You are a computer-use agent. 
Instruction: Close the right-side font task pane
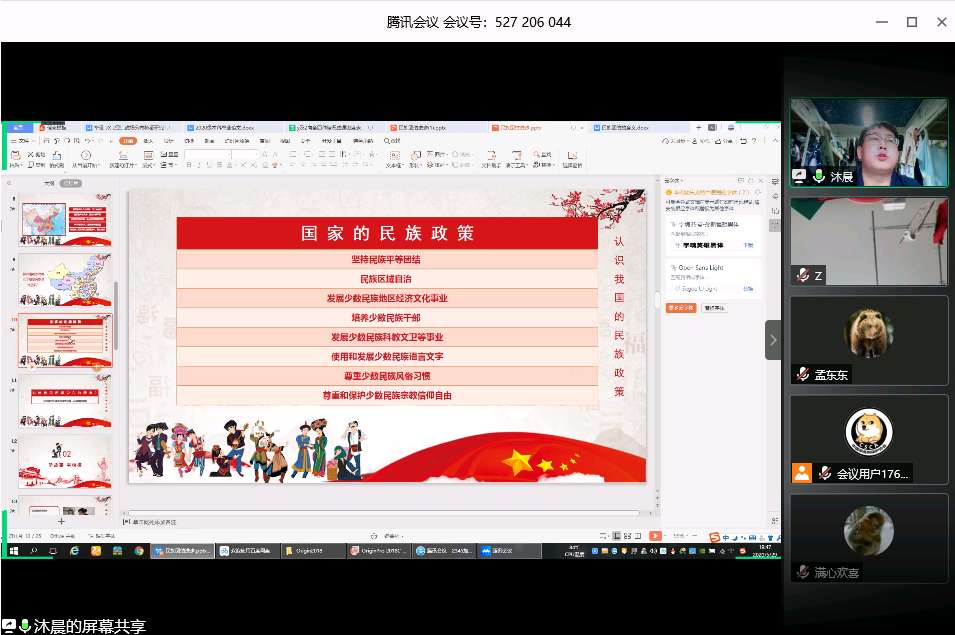[762, 180]
